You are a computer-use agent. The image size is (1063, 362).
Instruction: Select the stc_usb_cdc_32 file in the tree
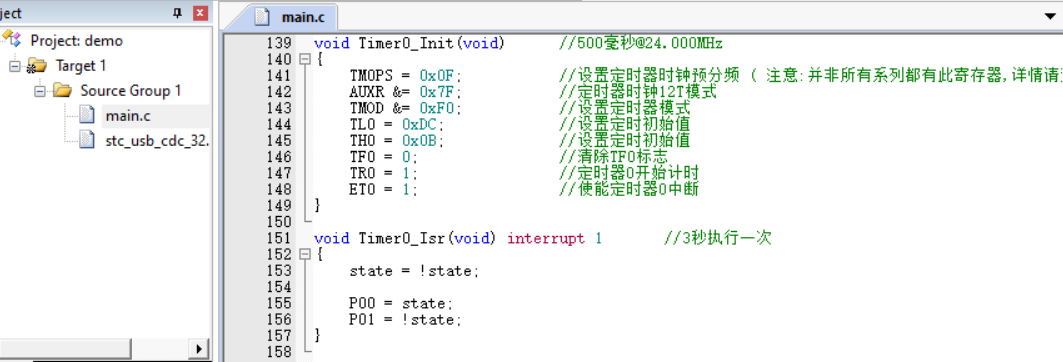[156, 141]
